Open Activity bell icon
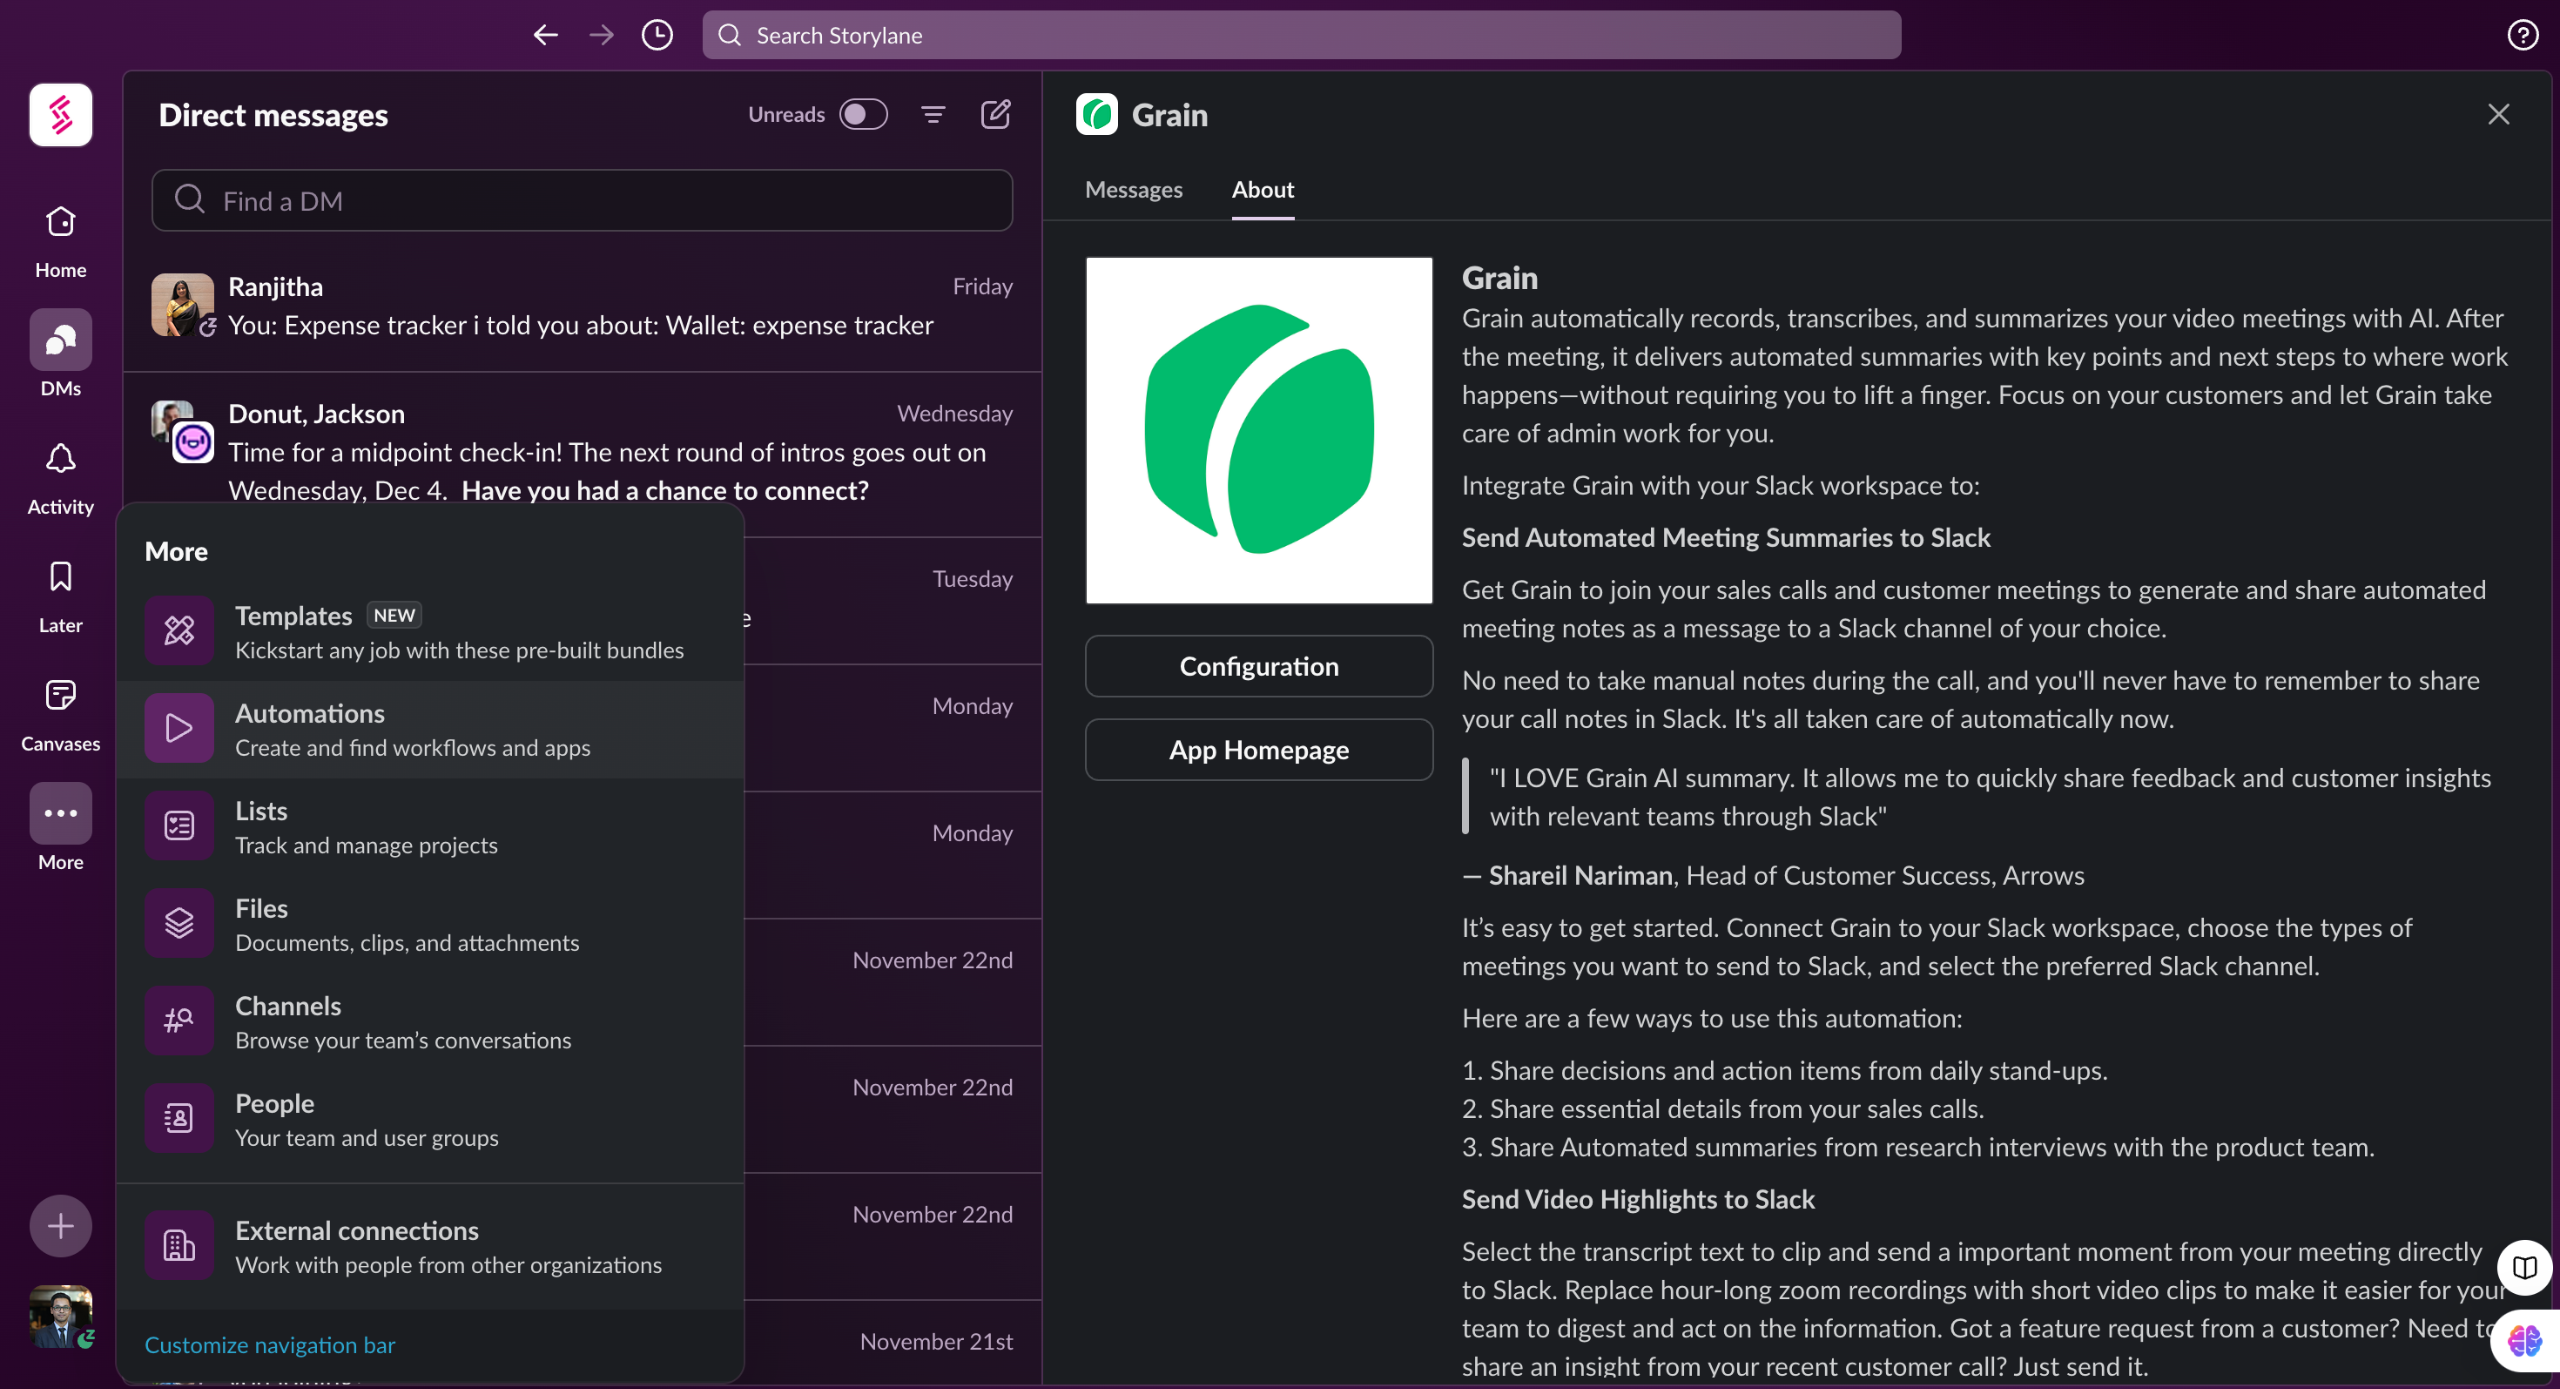2560x1389 pixels. coord(60,459)
